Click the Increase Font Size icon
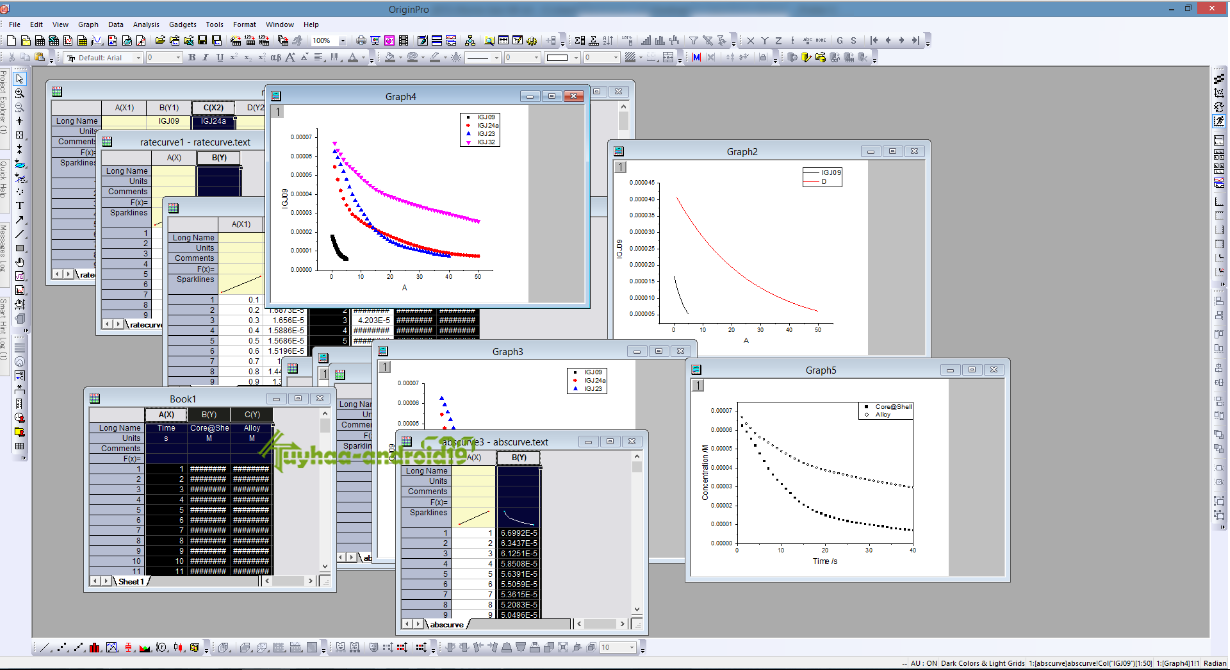Screen dimensions: 1230x670 (x=289, y=58)
